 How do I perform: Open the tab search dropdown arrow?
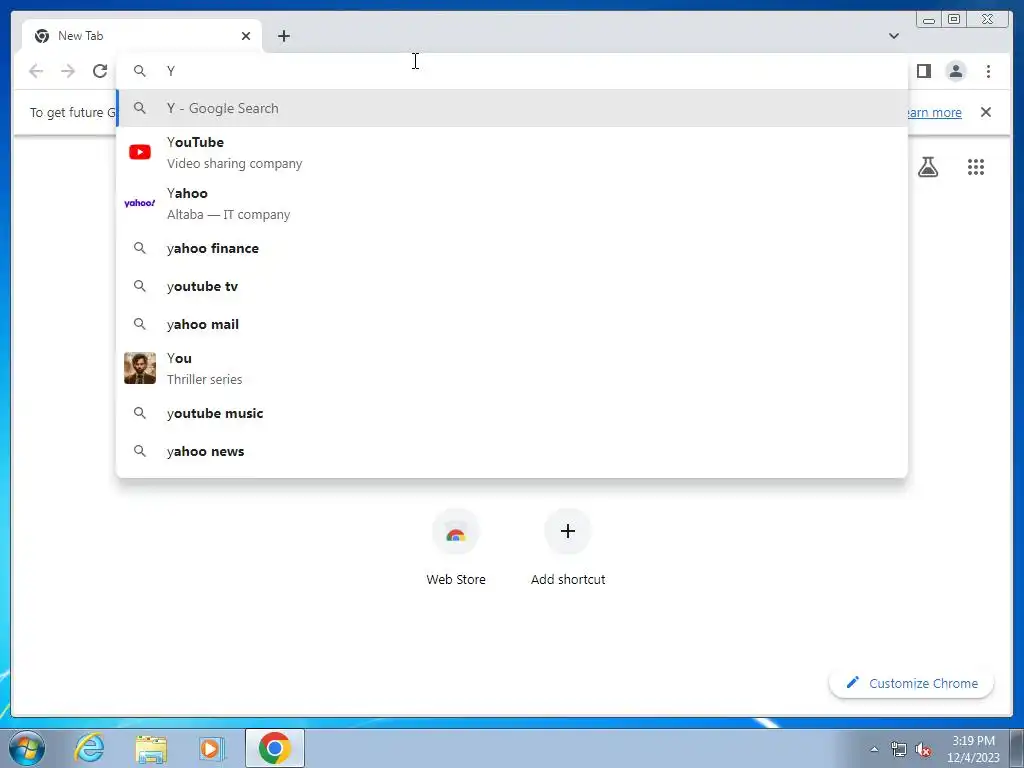pos(893,36)
